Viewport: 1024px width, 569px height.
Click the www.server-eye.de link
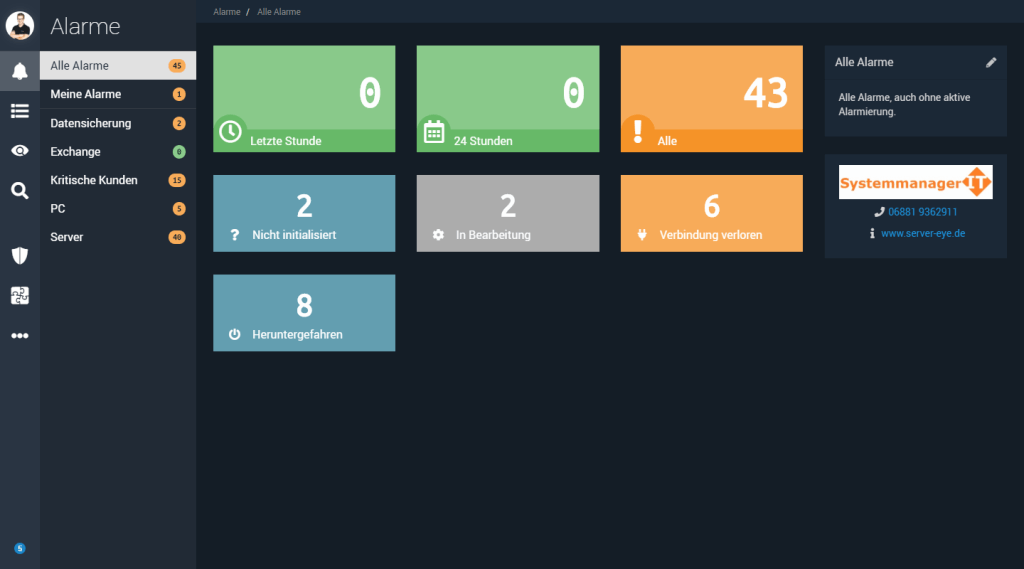[x=922, y=233]
